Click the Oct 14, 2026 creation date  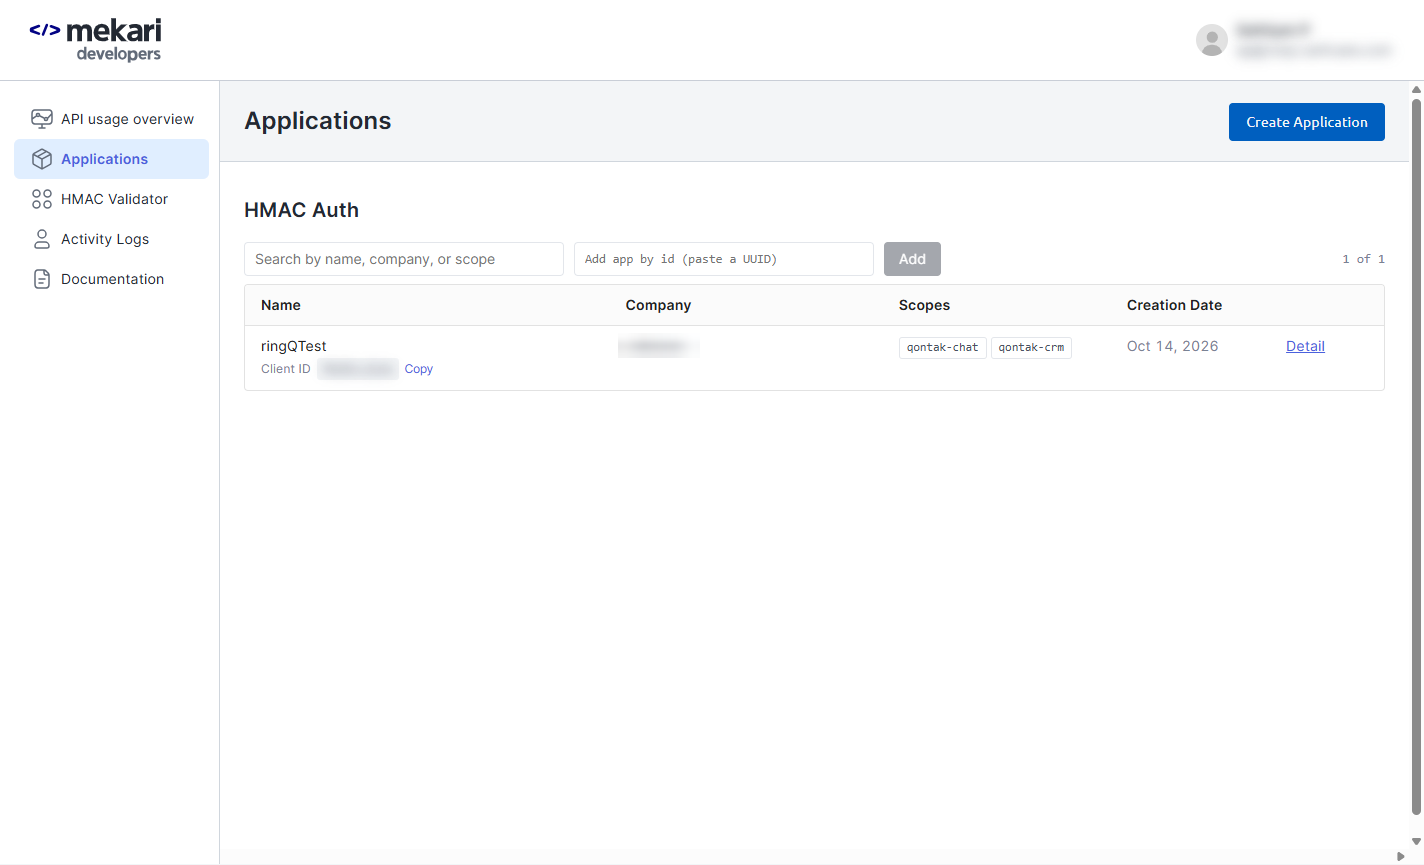coord(1172,346)
